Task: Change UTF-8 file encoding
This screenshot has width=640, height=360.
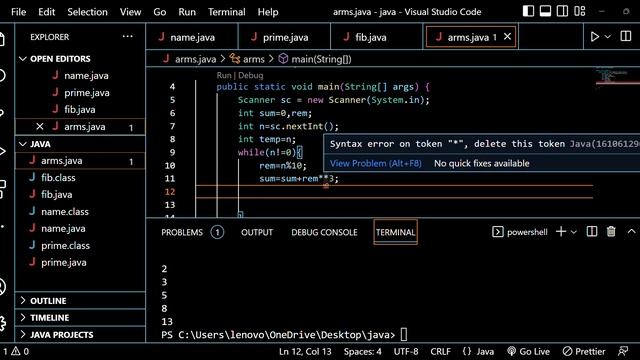Action: pyautogui.click(x=406, y=351)
